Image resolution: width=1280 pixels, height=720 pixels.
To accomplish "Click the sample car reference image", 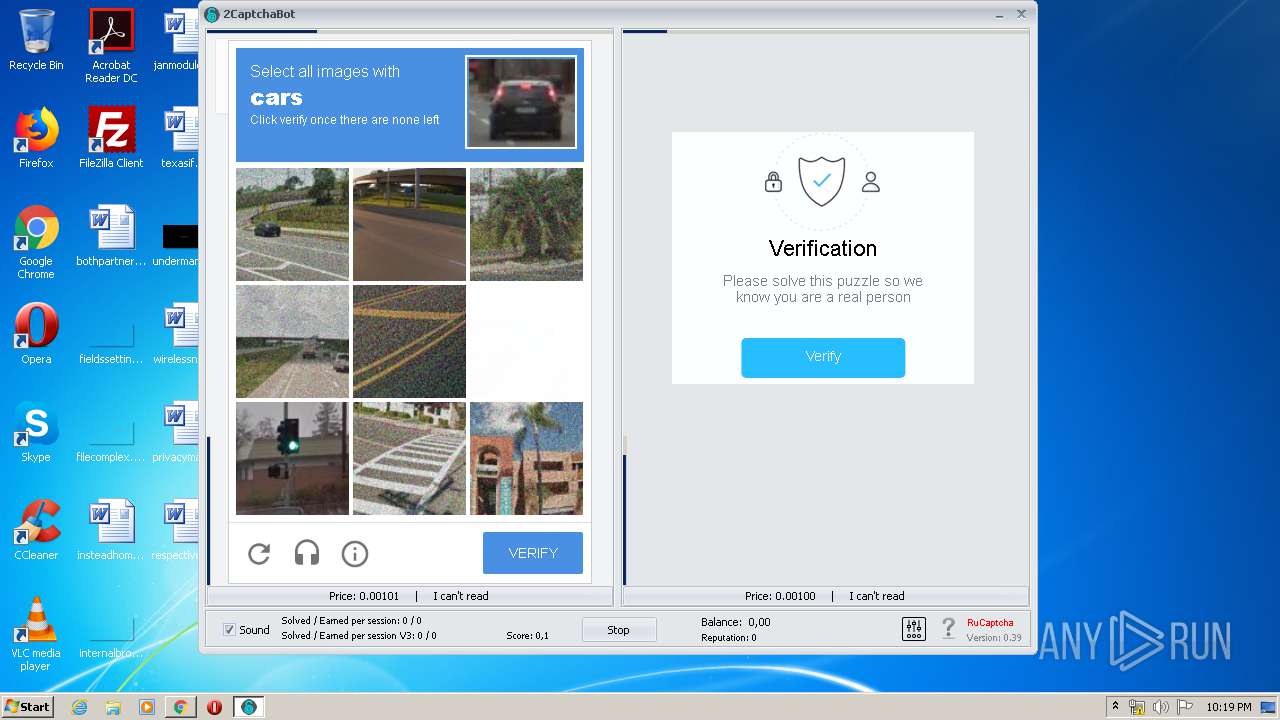I will pos(521,102).
